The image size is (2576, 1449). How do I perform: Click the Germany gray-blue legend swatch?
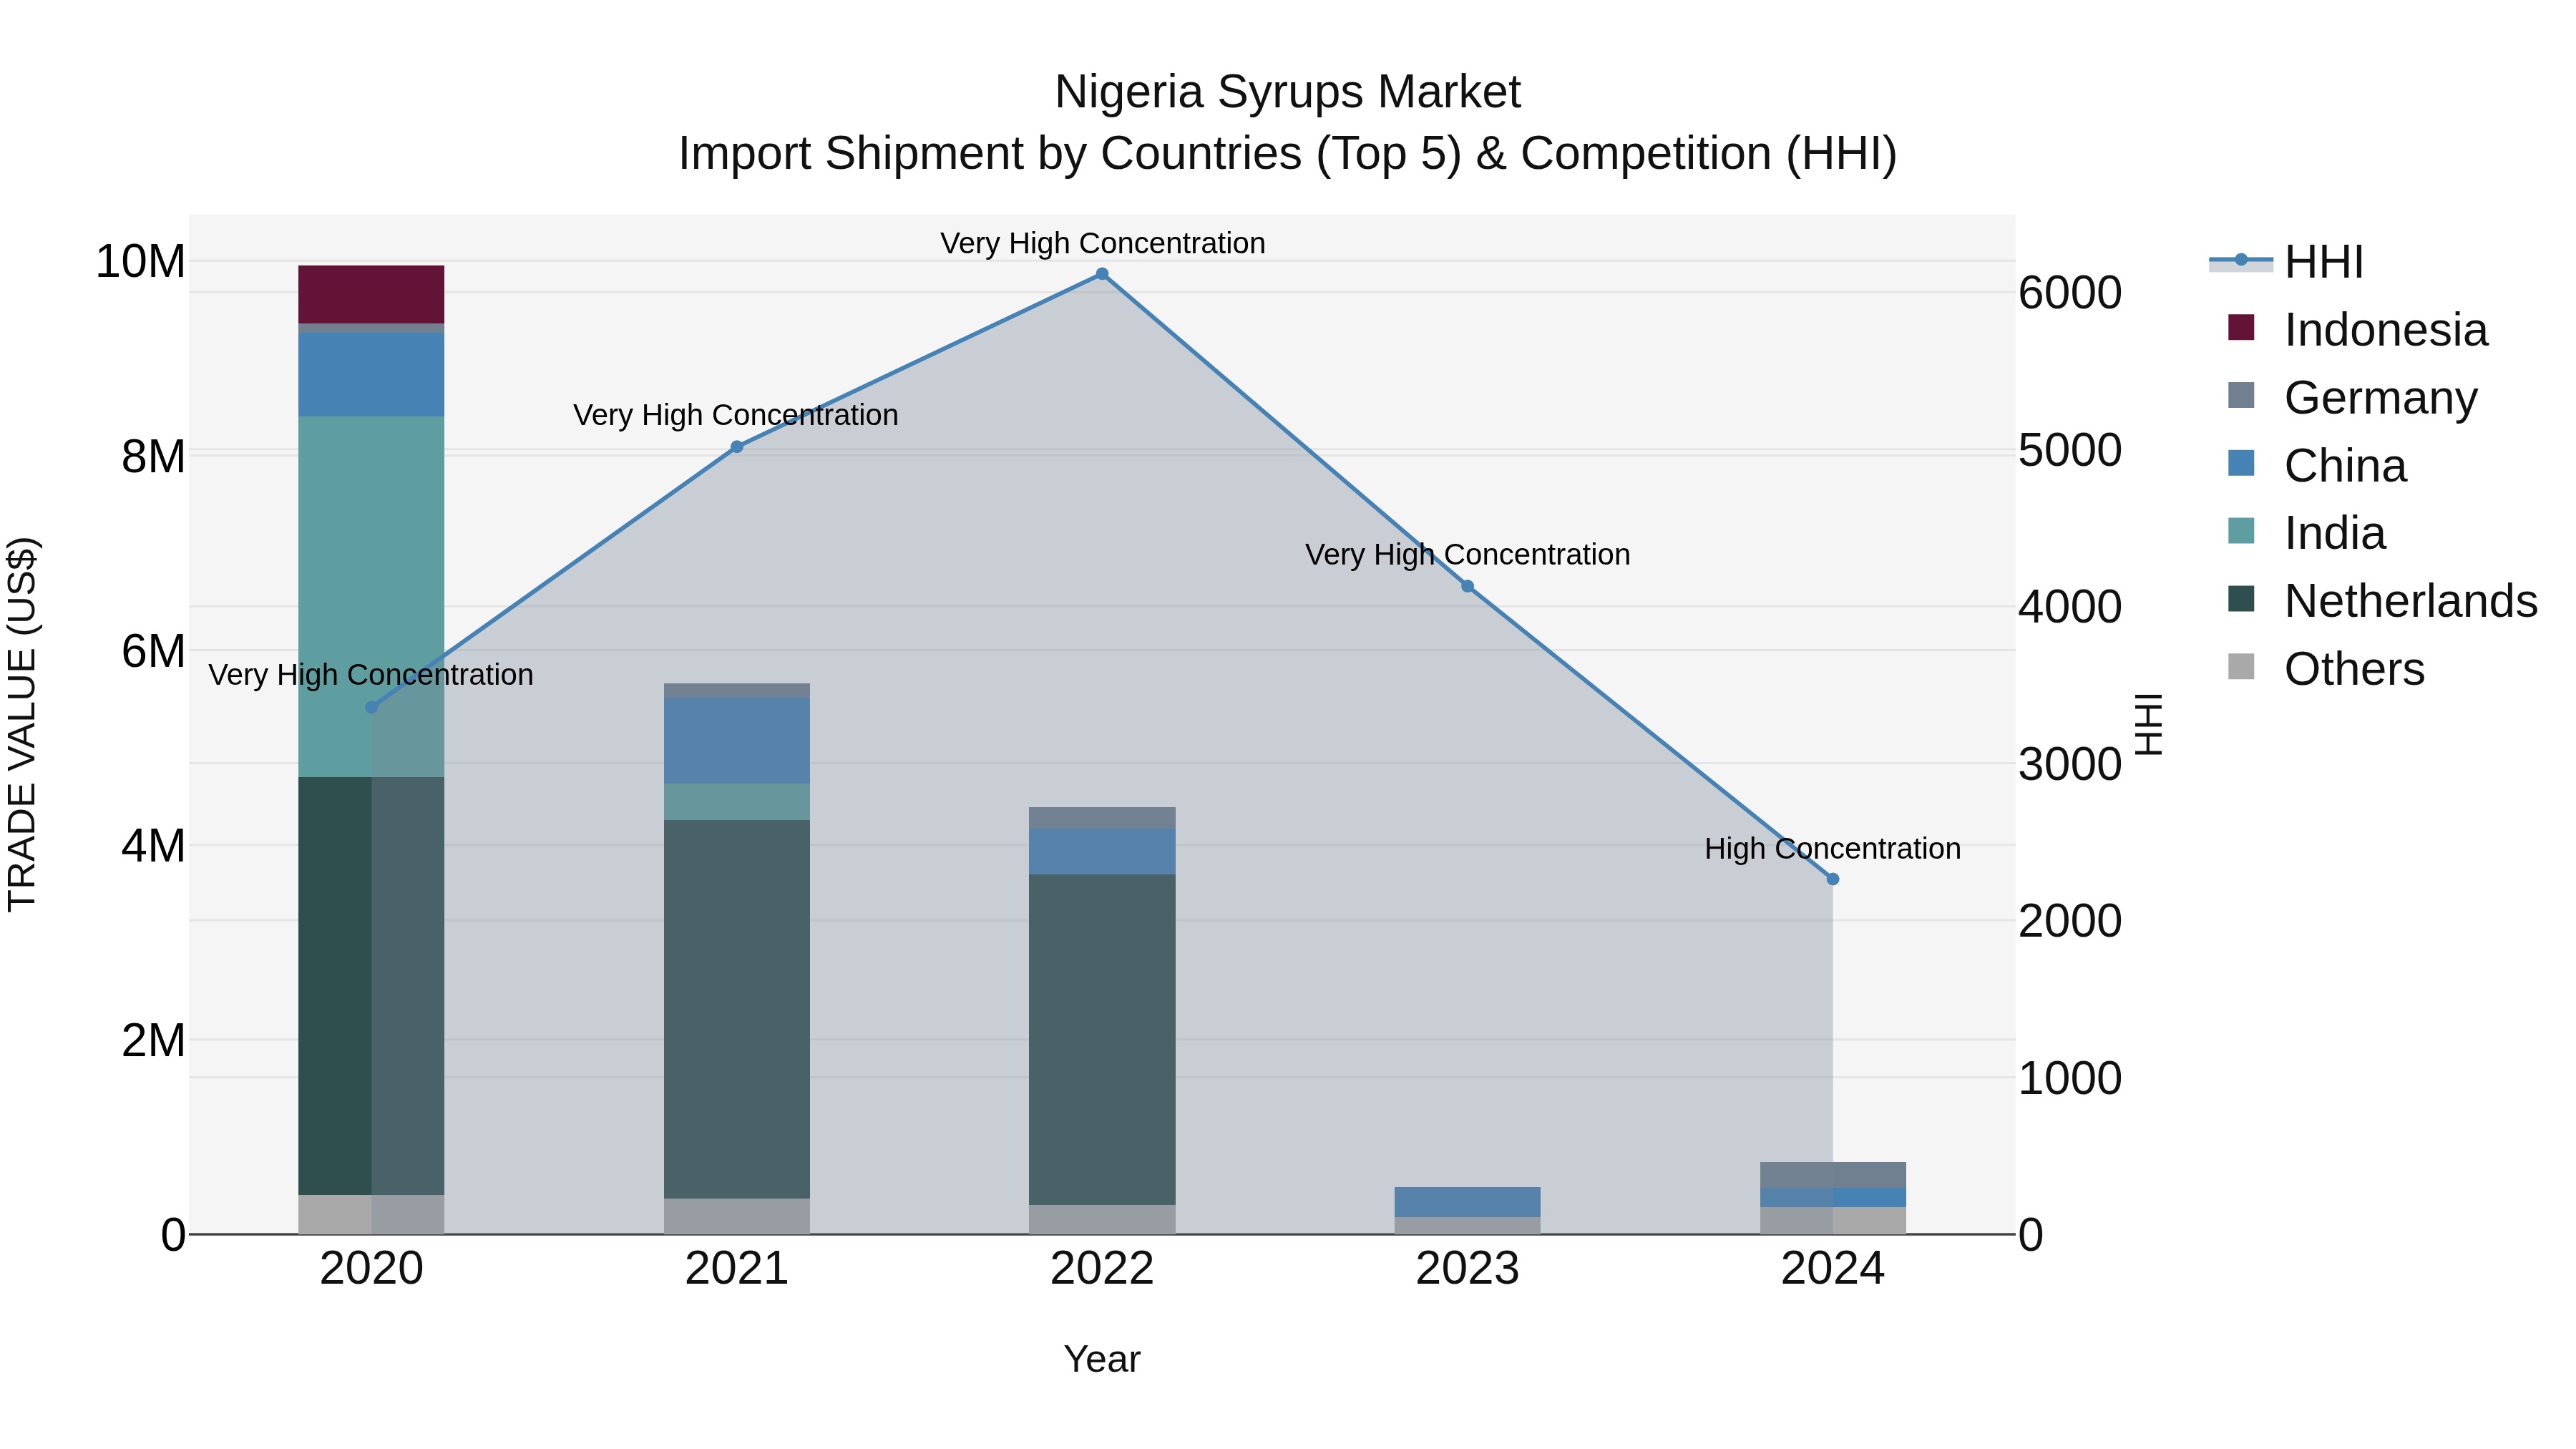[x=2241, y=395]
